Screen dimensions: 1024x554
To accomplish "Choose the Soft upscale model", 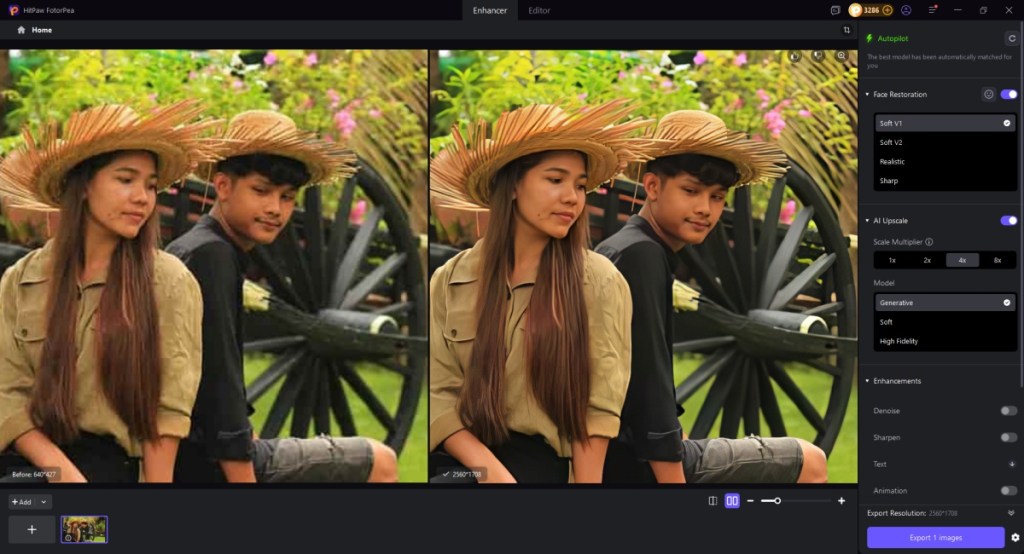I will (x=945, y=322).
